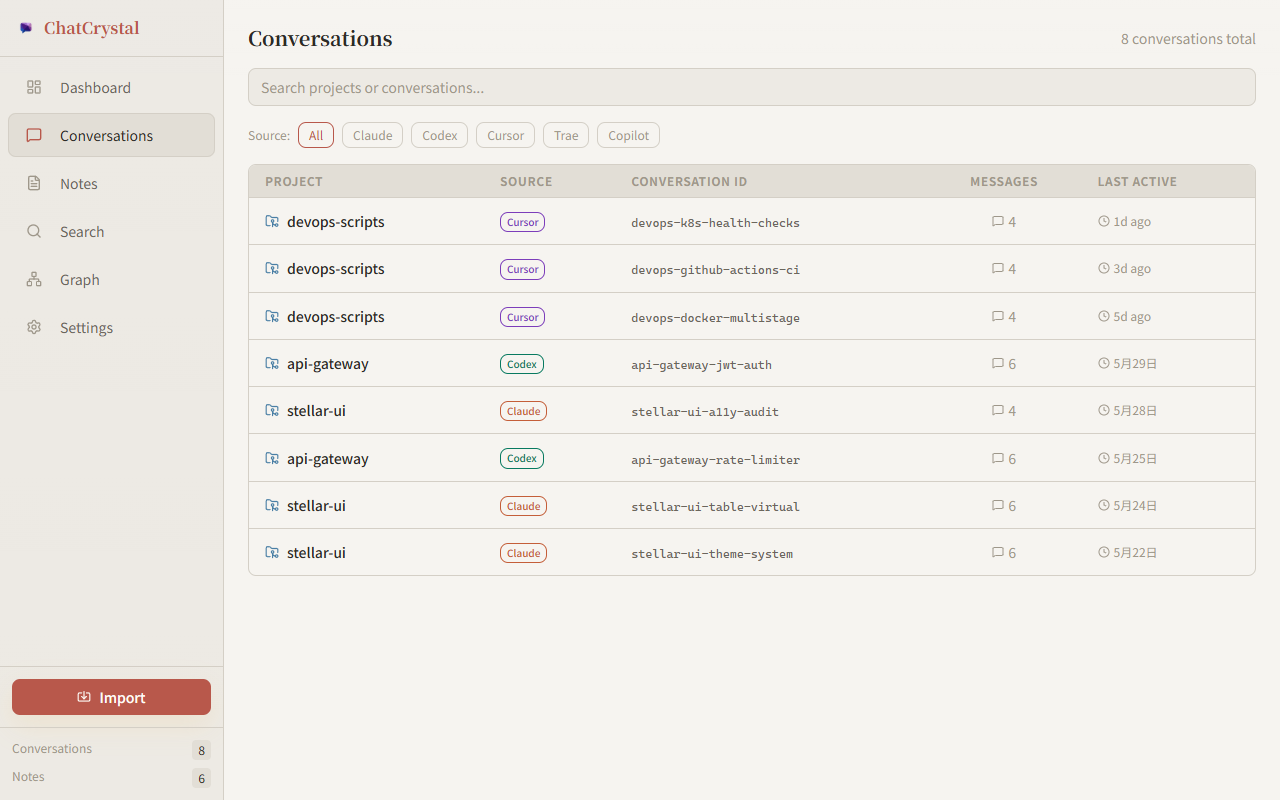This screenshot has height=800, width=1280.
Task: Click the Import button
Action: [111, 697]
